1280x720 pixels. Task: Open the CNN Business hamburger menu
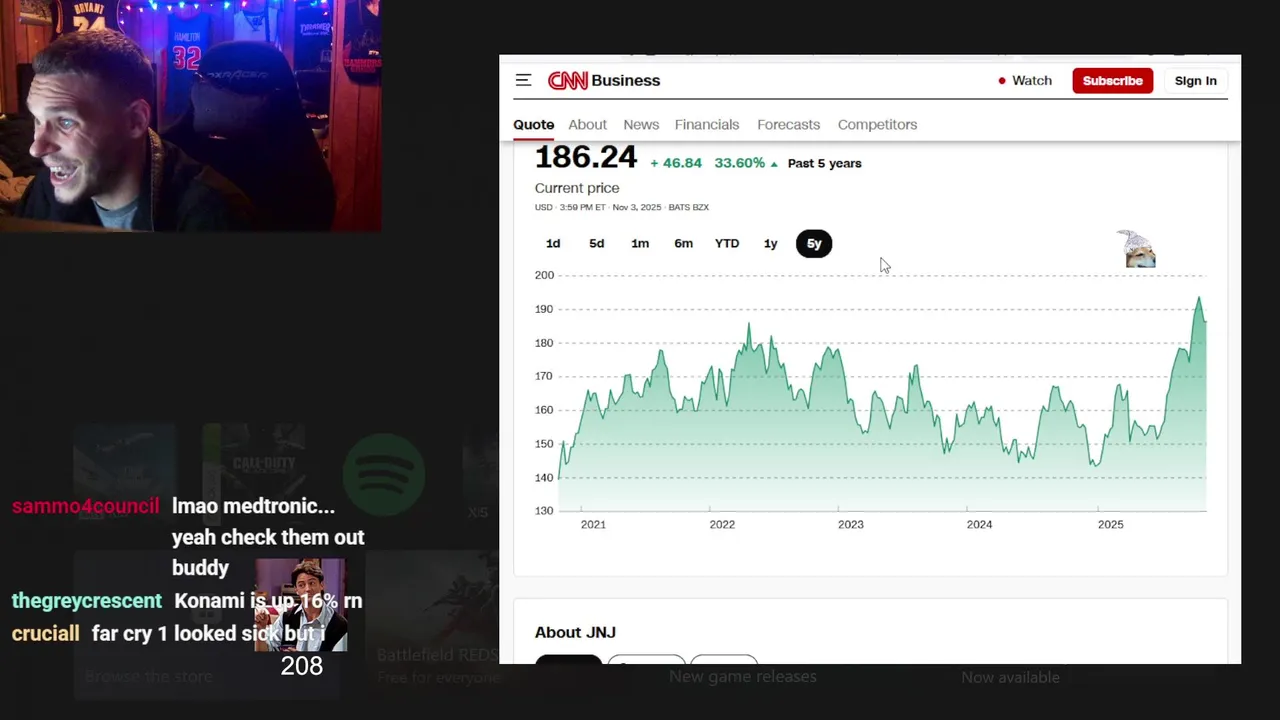coord(523,80)
